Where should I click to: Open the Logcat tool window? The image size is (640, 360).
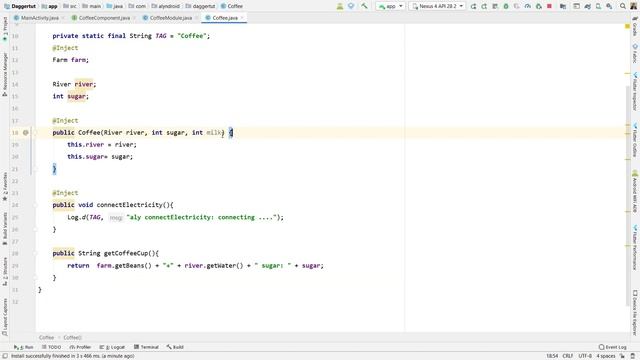112,347
